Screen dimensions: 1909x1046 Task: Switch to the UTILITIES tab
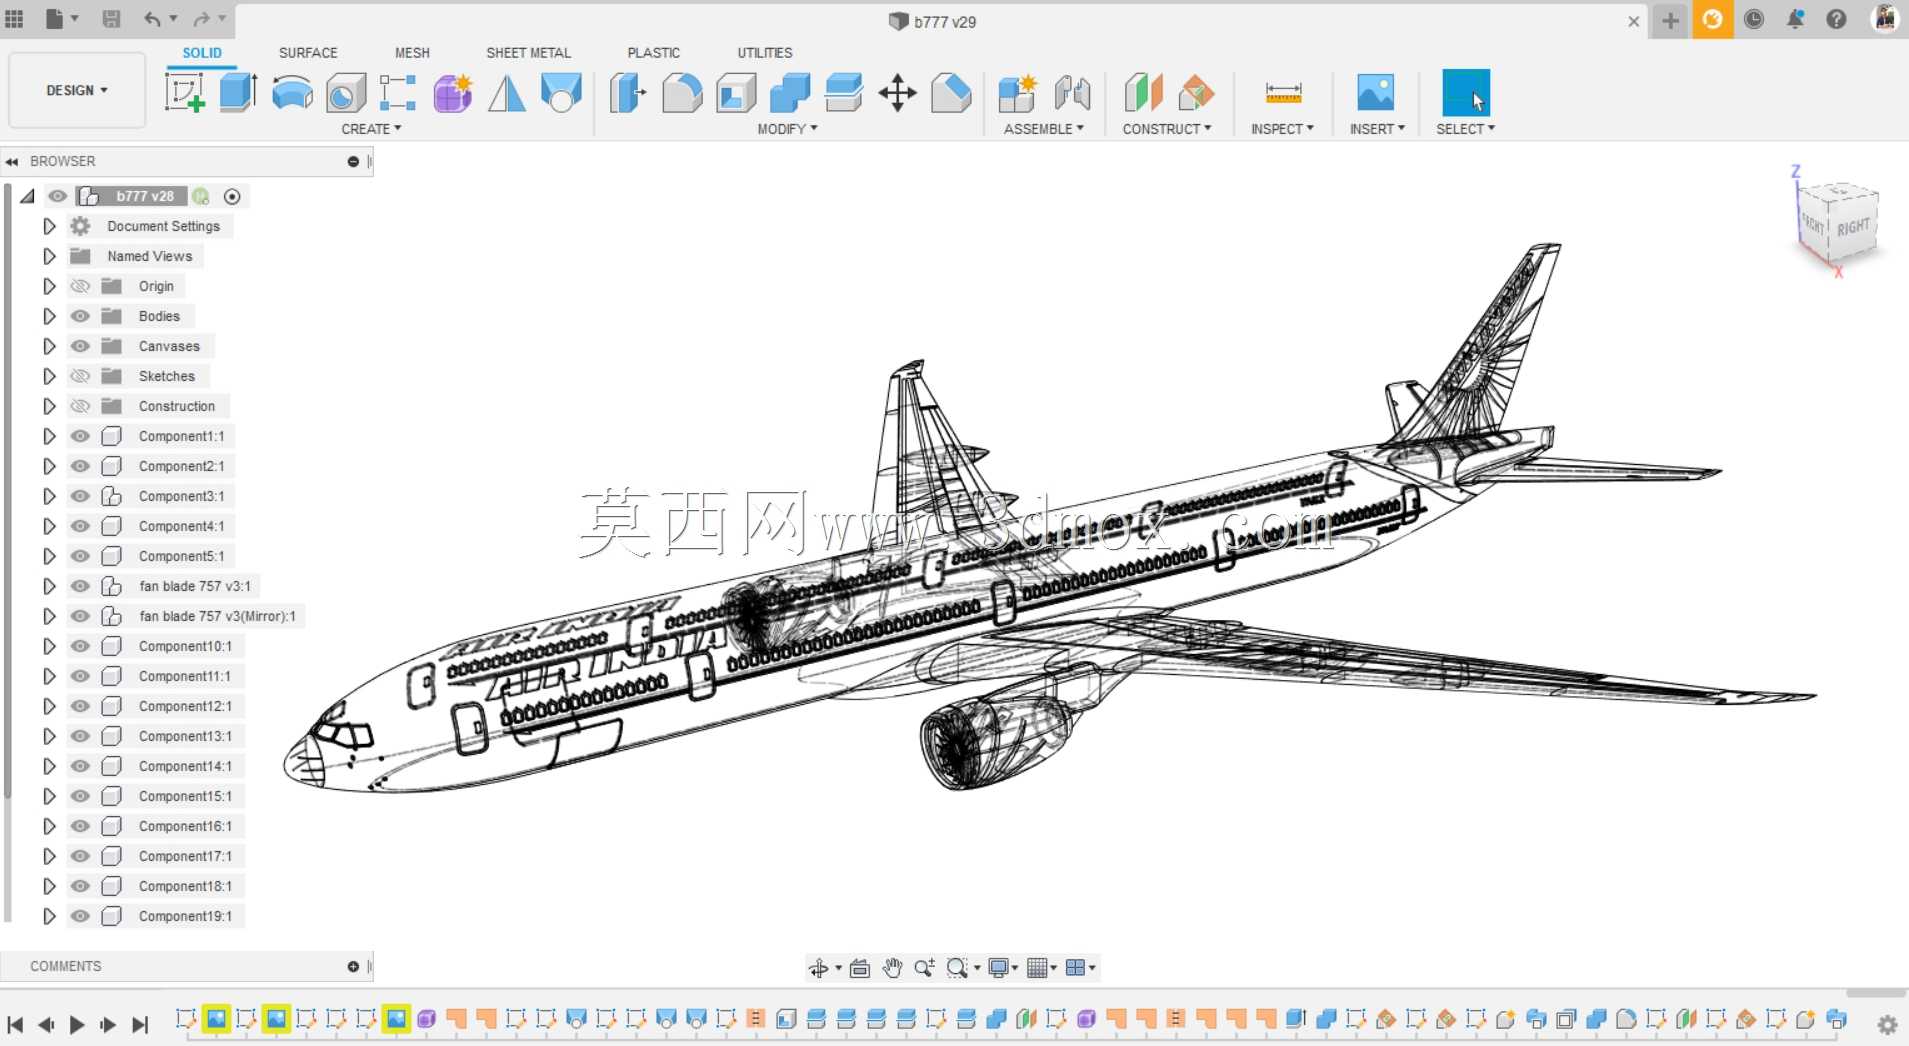(x=765, y=53)
